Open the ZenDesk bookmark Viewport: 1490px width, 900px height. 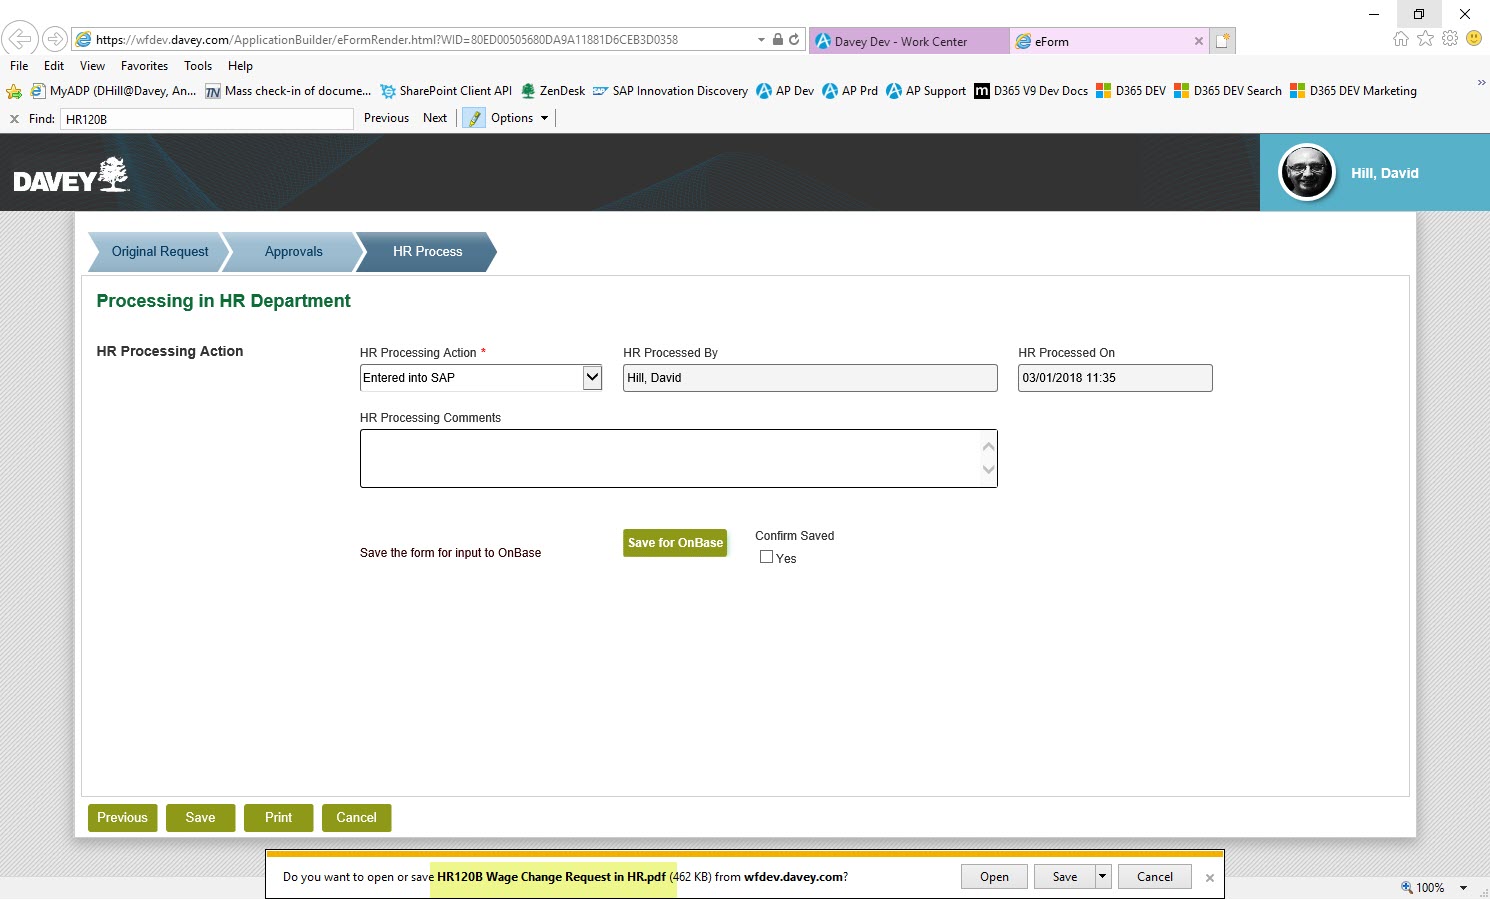552,91
